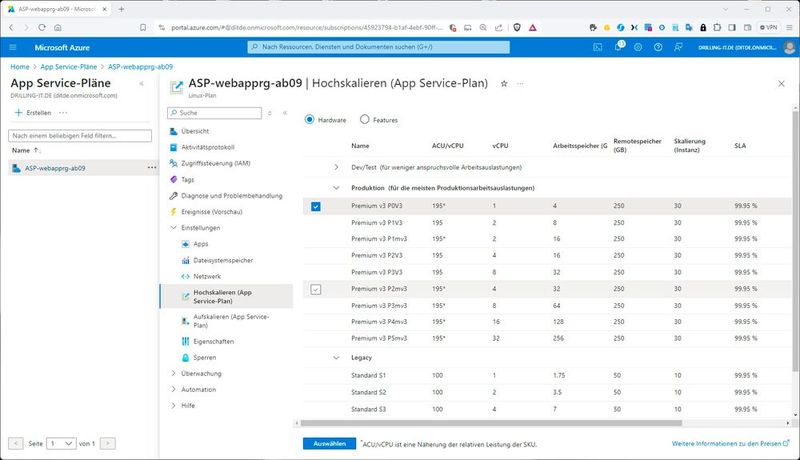Expand the Überwachung menu section
800x460 pixels.
click(173, 373)
